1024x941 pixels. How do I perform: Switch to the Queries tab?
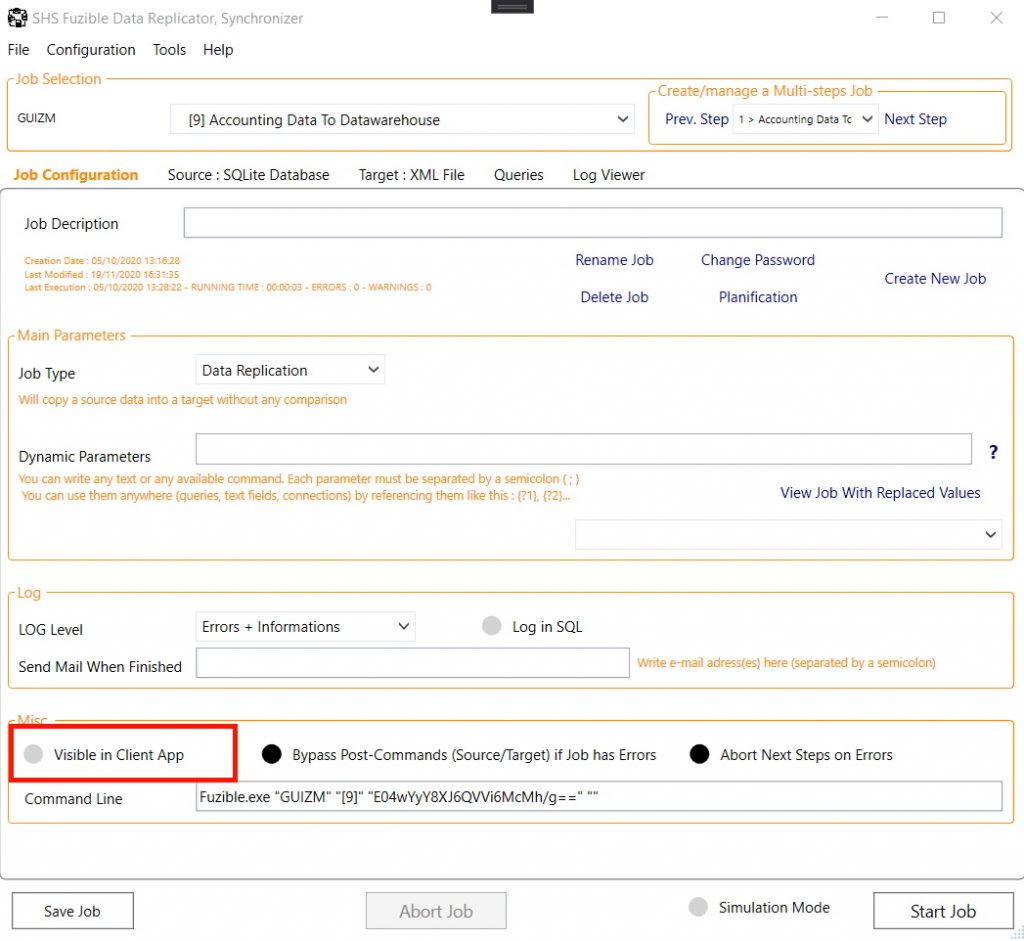point(519,175)
